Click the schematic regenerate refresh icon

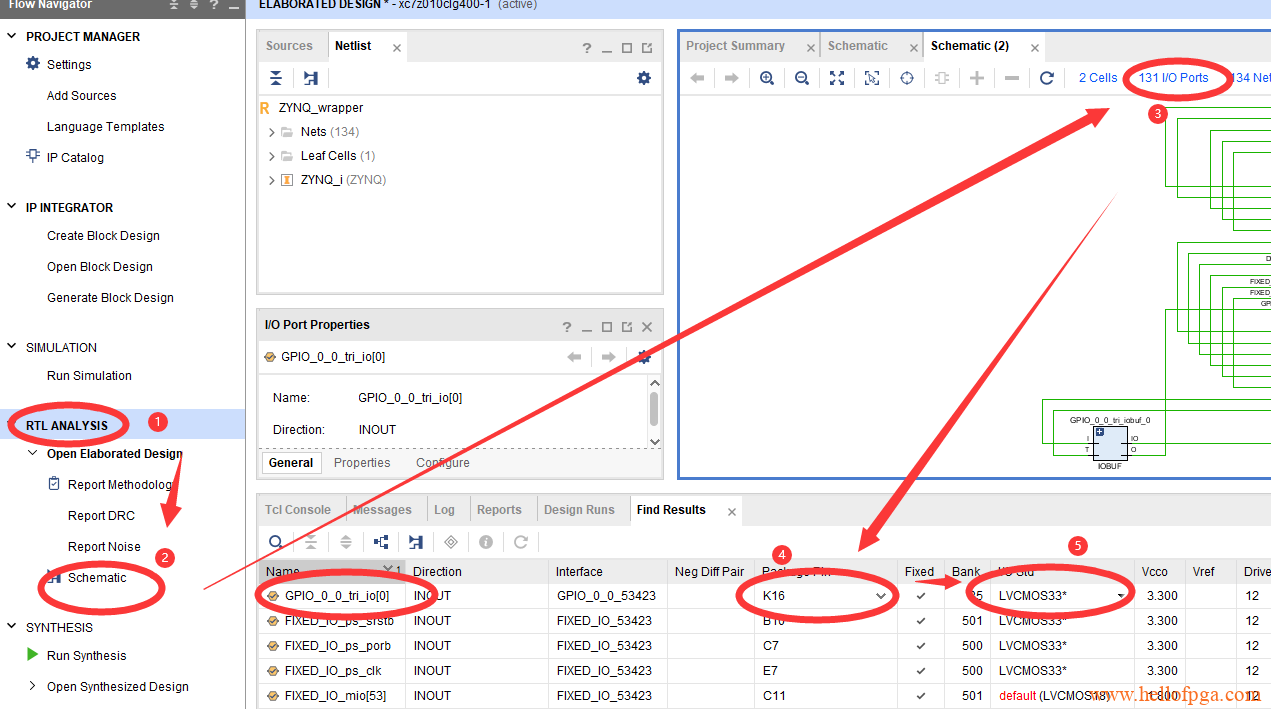1047,78
